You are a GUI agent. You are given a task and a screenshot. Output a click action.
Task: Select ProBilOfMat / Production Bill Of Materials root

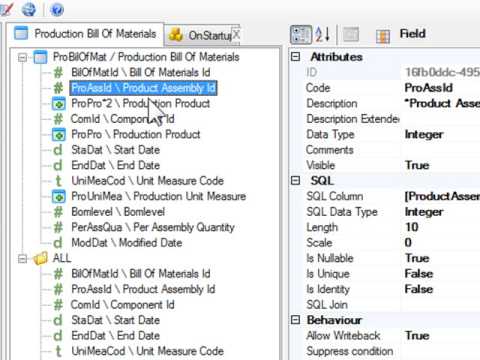tap(146, 57)
